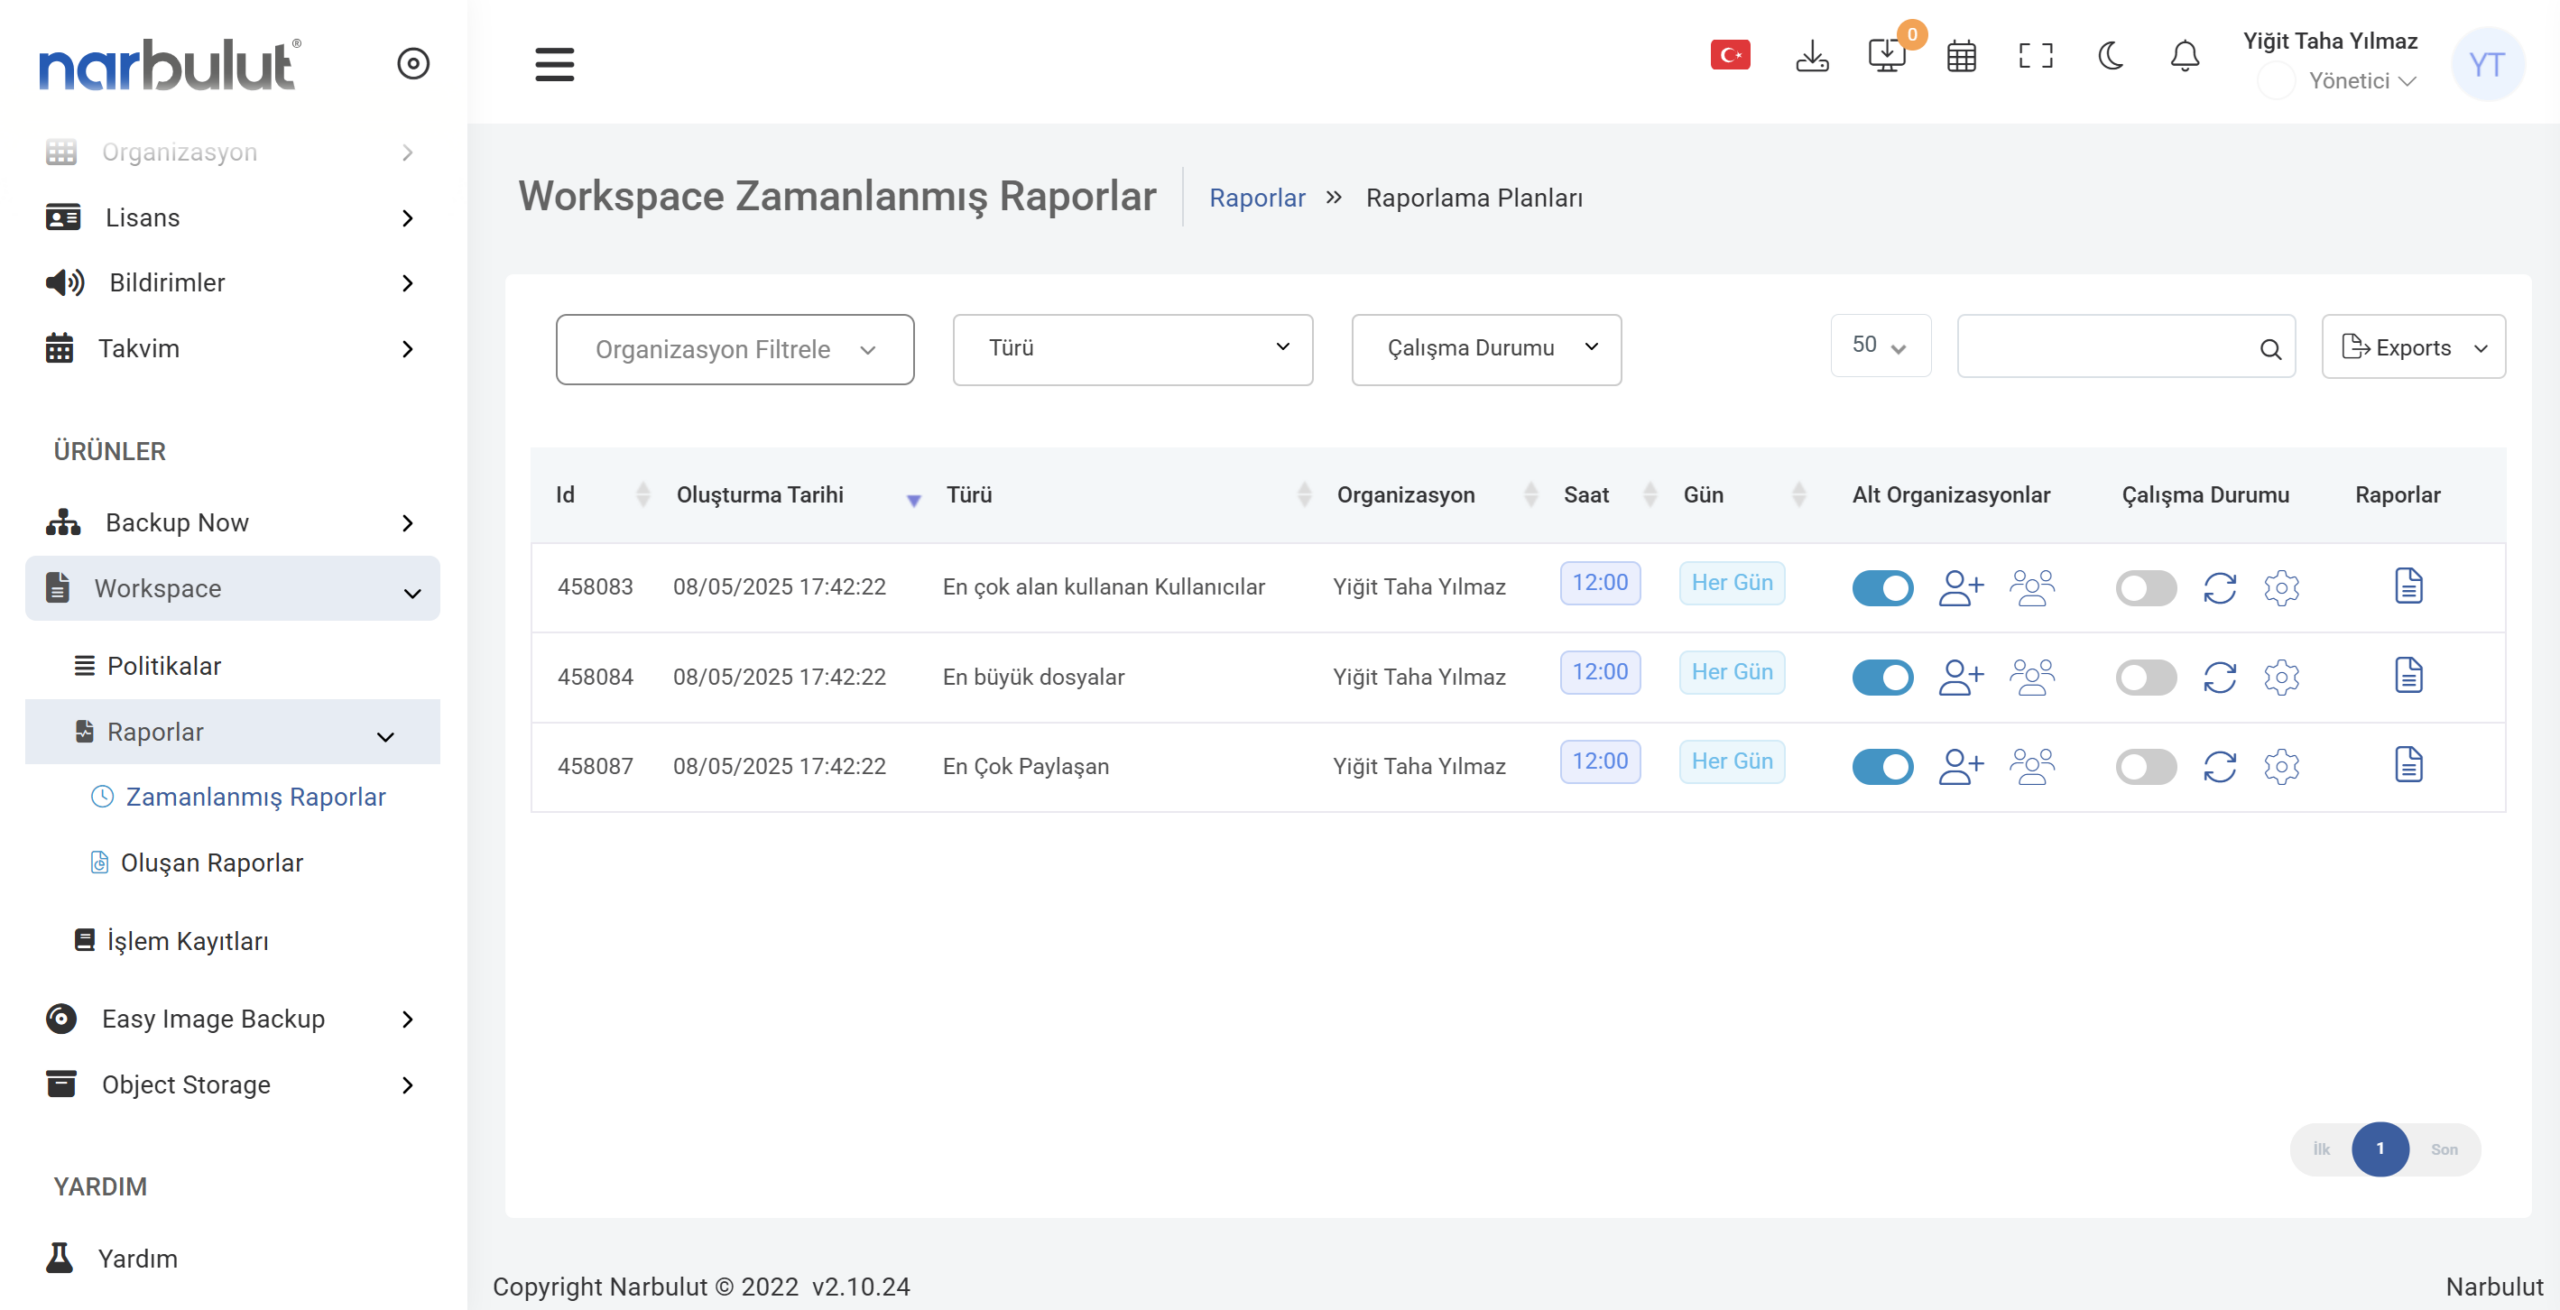Click the download tray icon
Viewport: 2560px width, 1310px height.
point(1812,56)
